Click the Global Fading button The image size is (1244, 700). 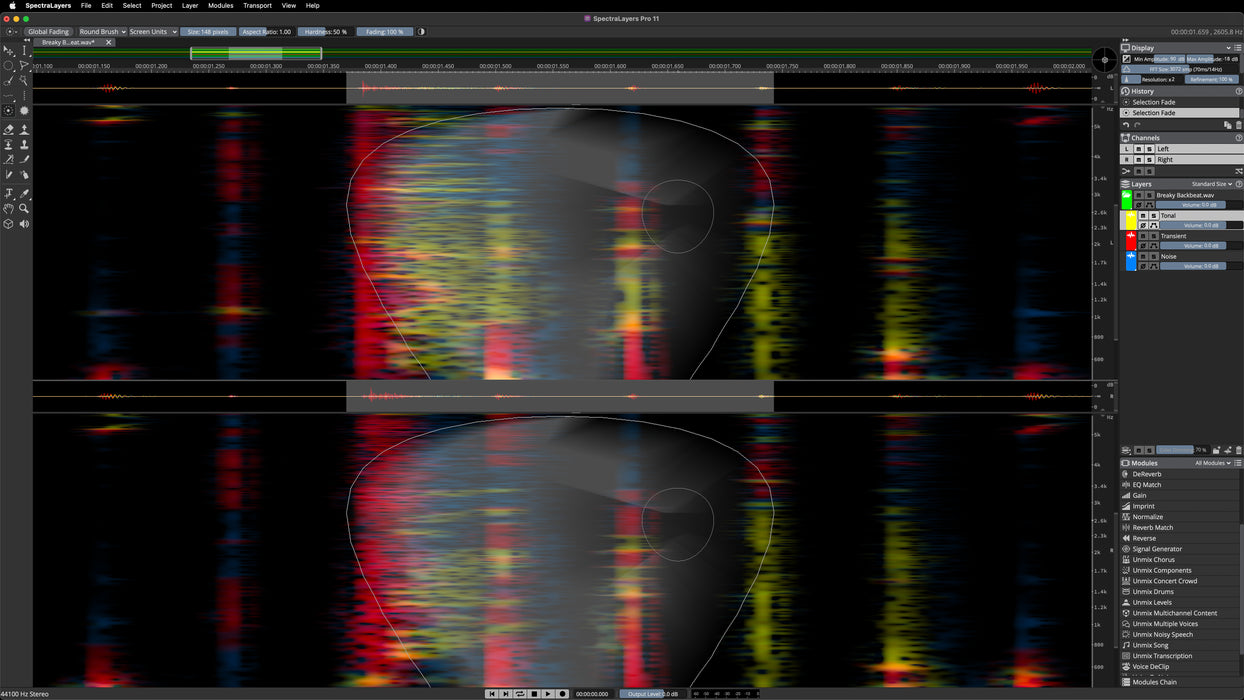48,32
